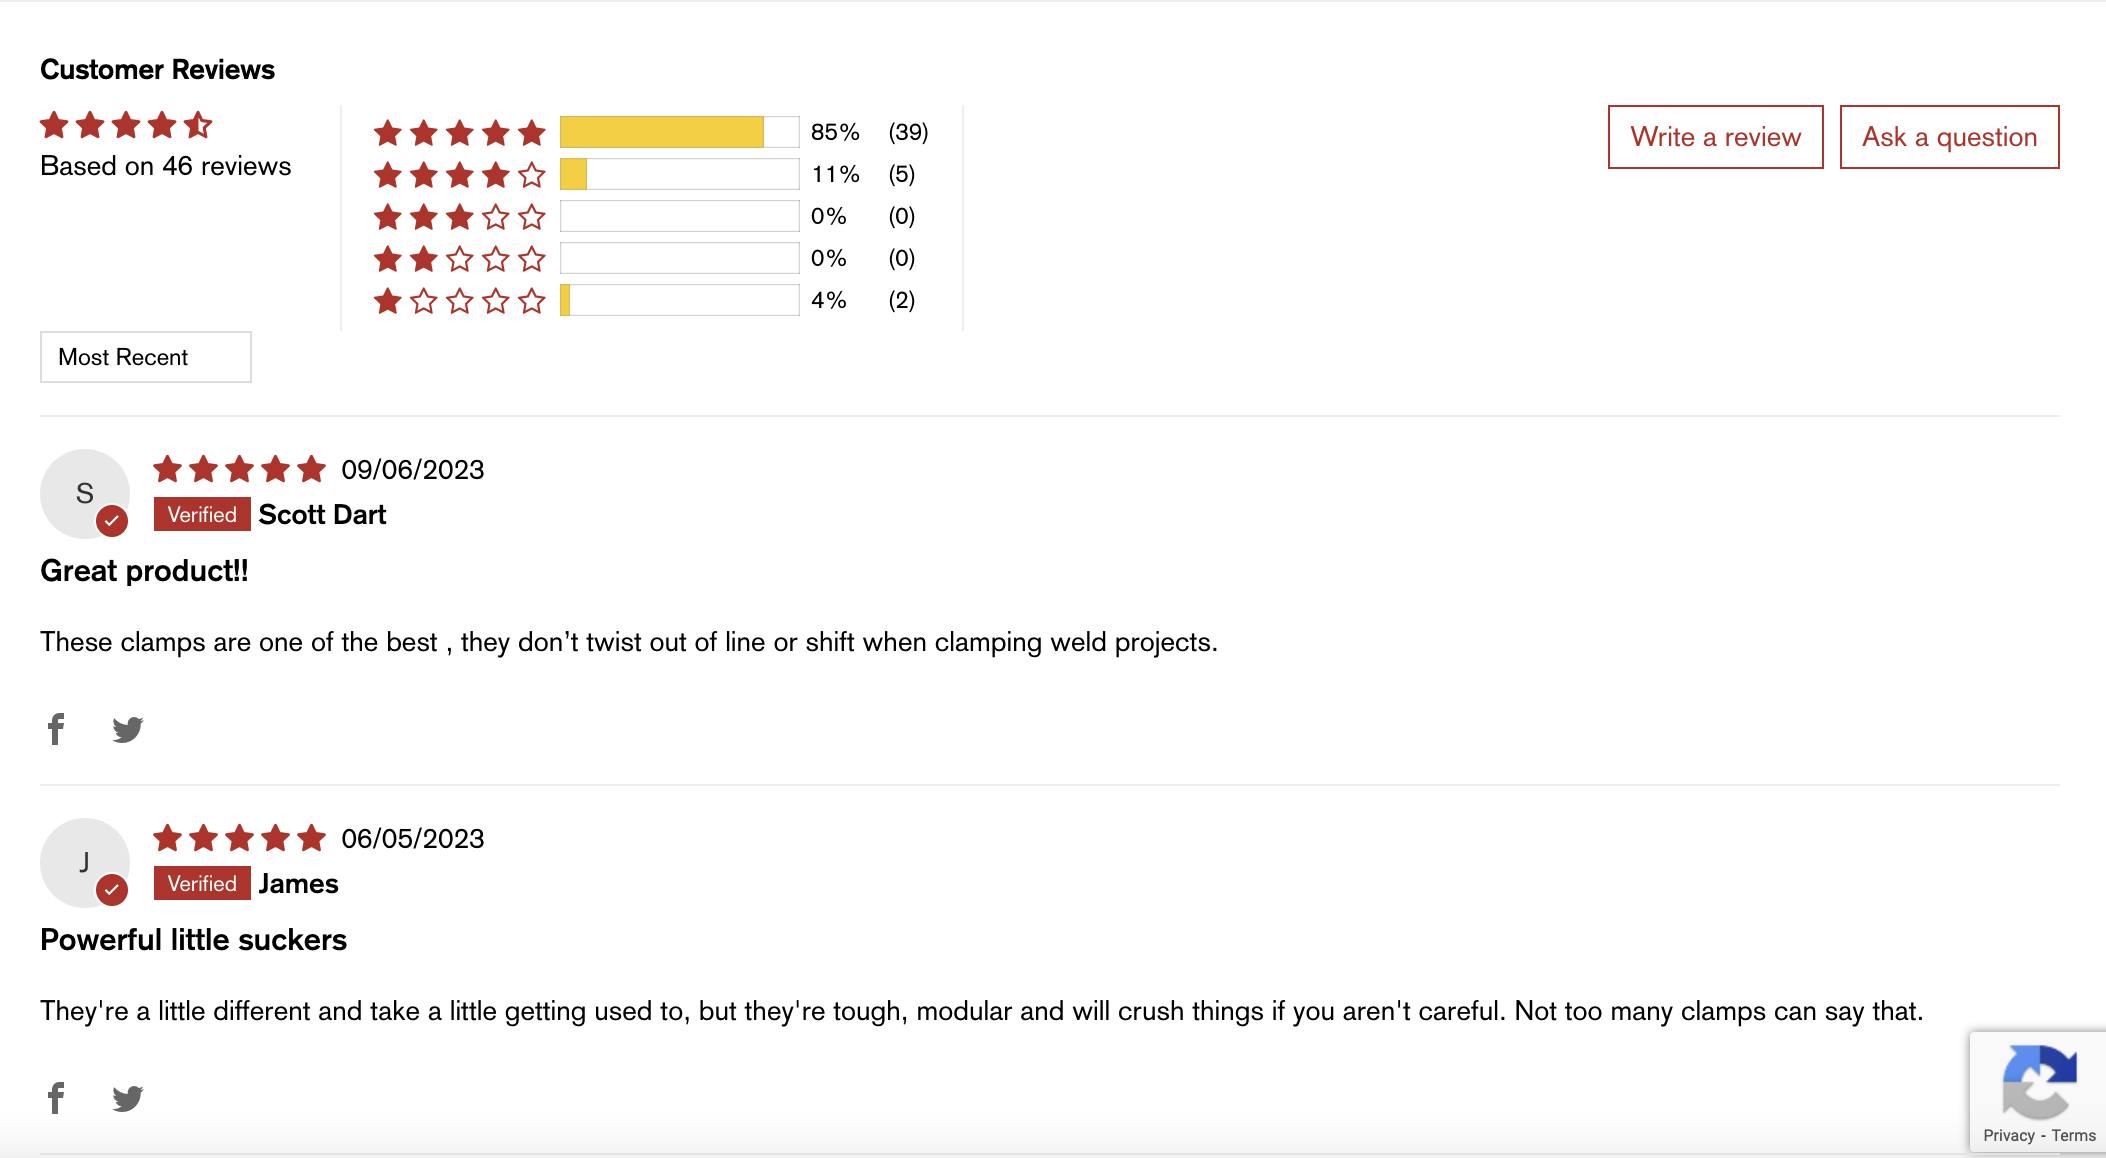The image size is (2106, 1158).
Task: Share Scott Dart's review on Twitter
Action: click(x=128, y=729)
